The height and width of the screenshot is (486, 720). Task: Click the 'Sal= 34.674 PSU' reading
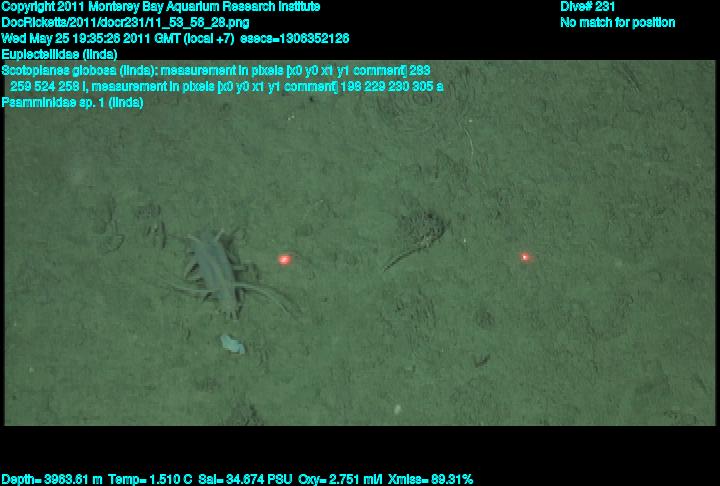(x=245, y=479)
